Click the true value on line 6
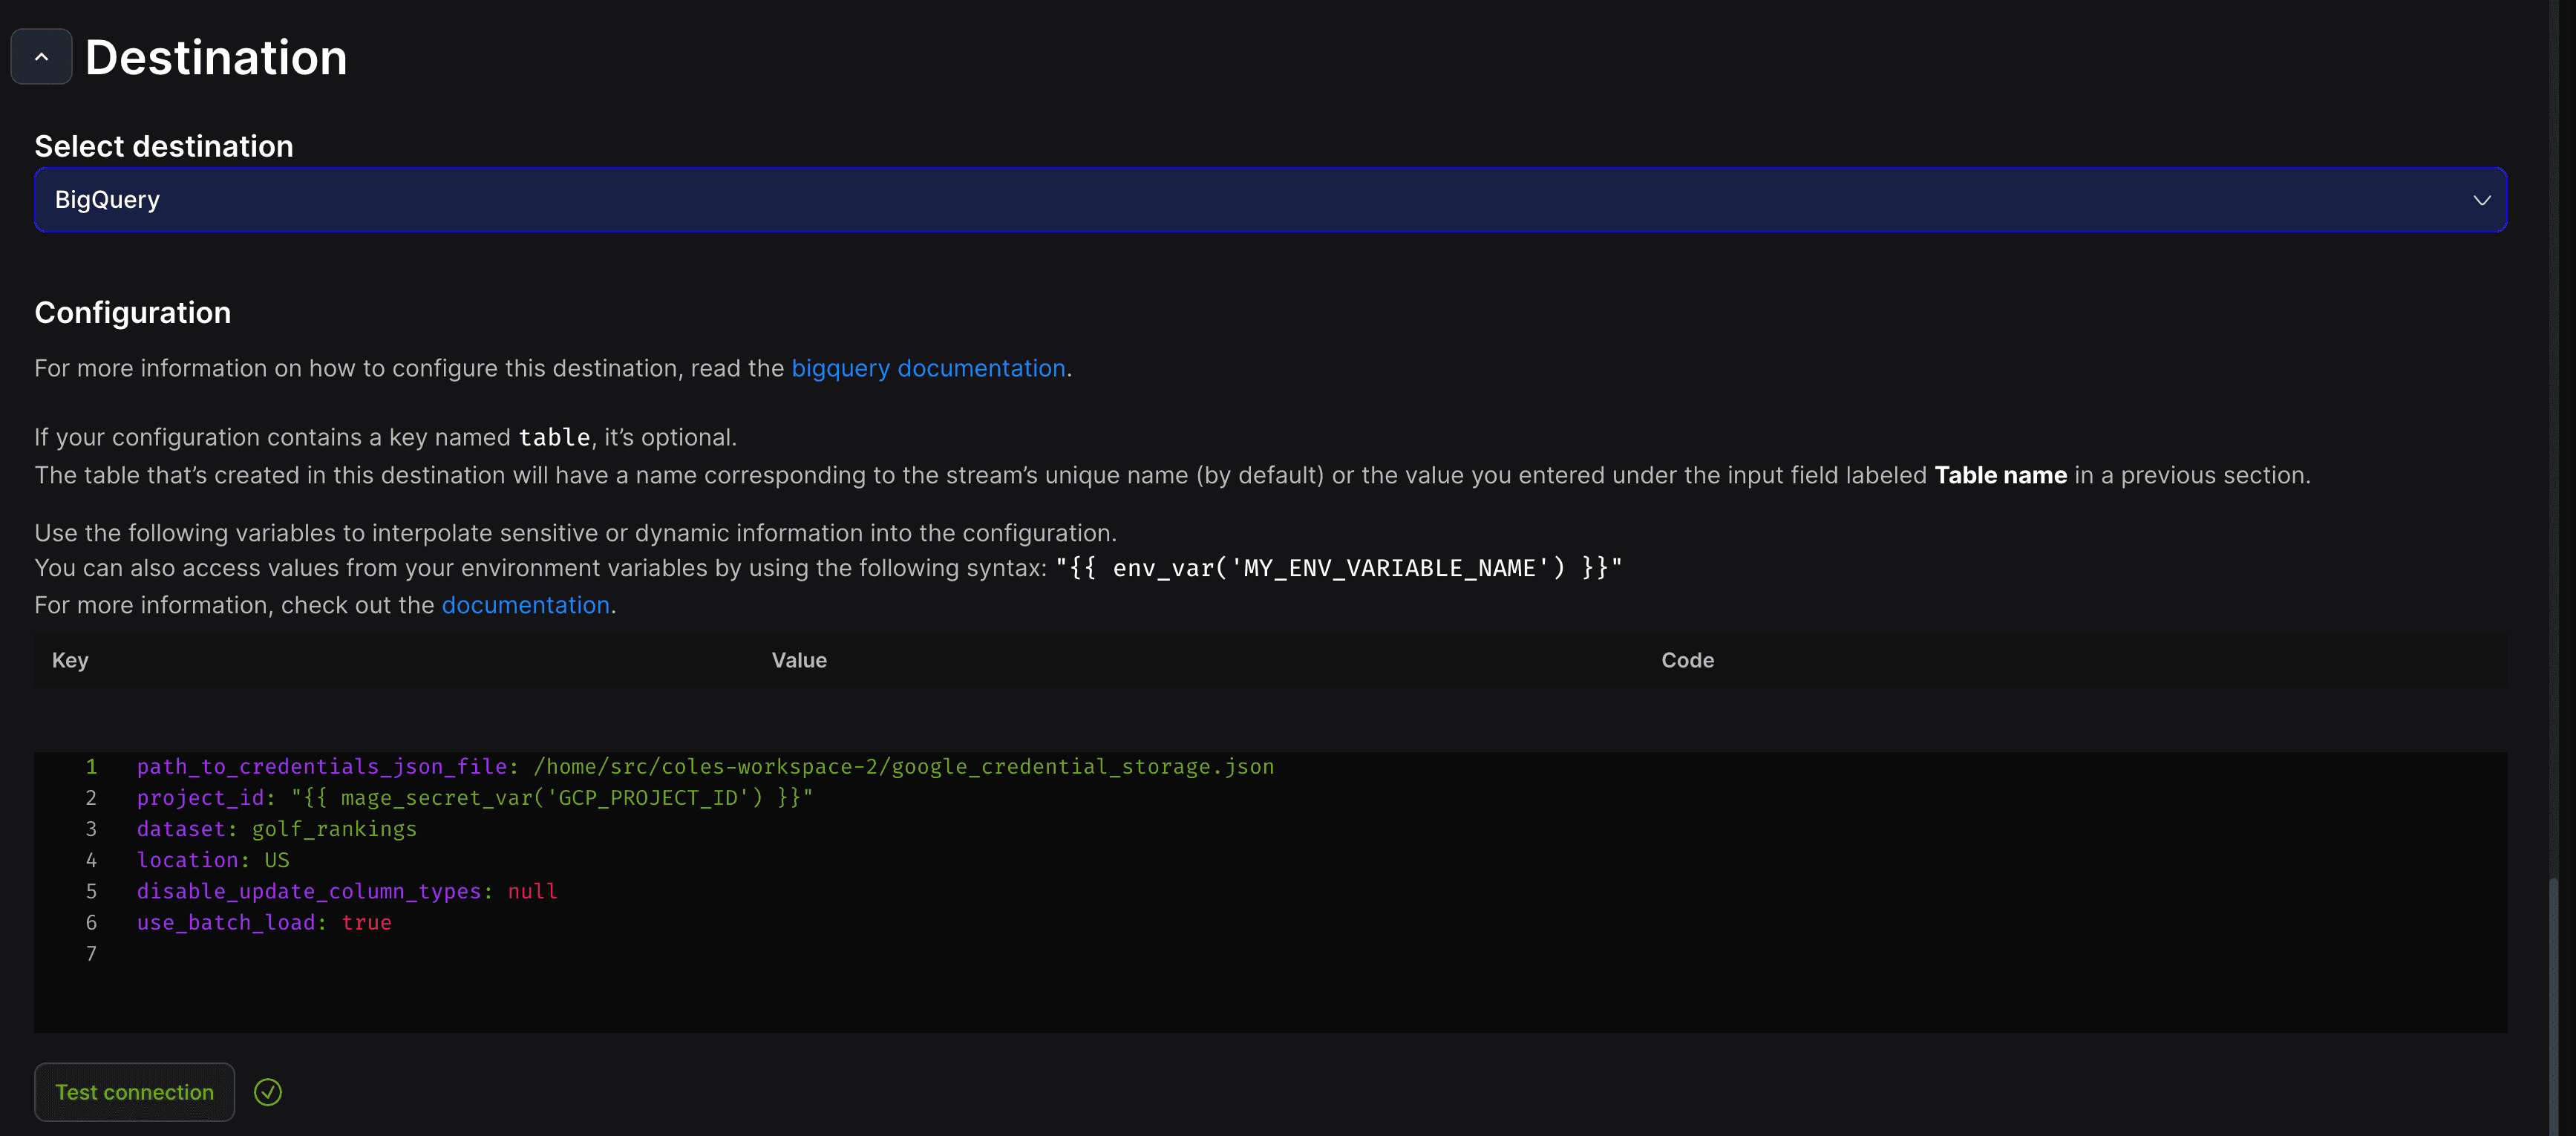 (x=366, y=922)
